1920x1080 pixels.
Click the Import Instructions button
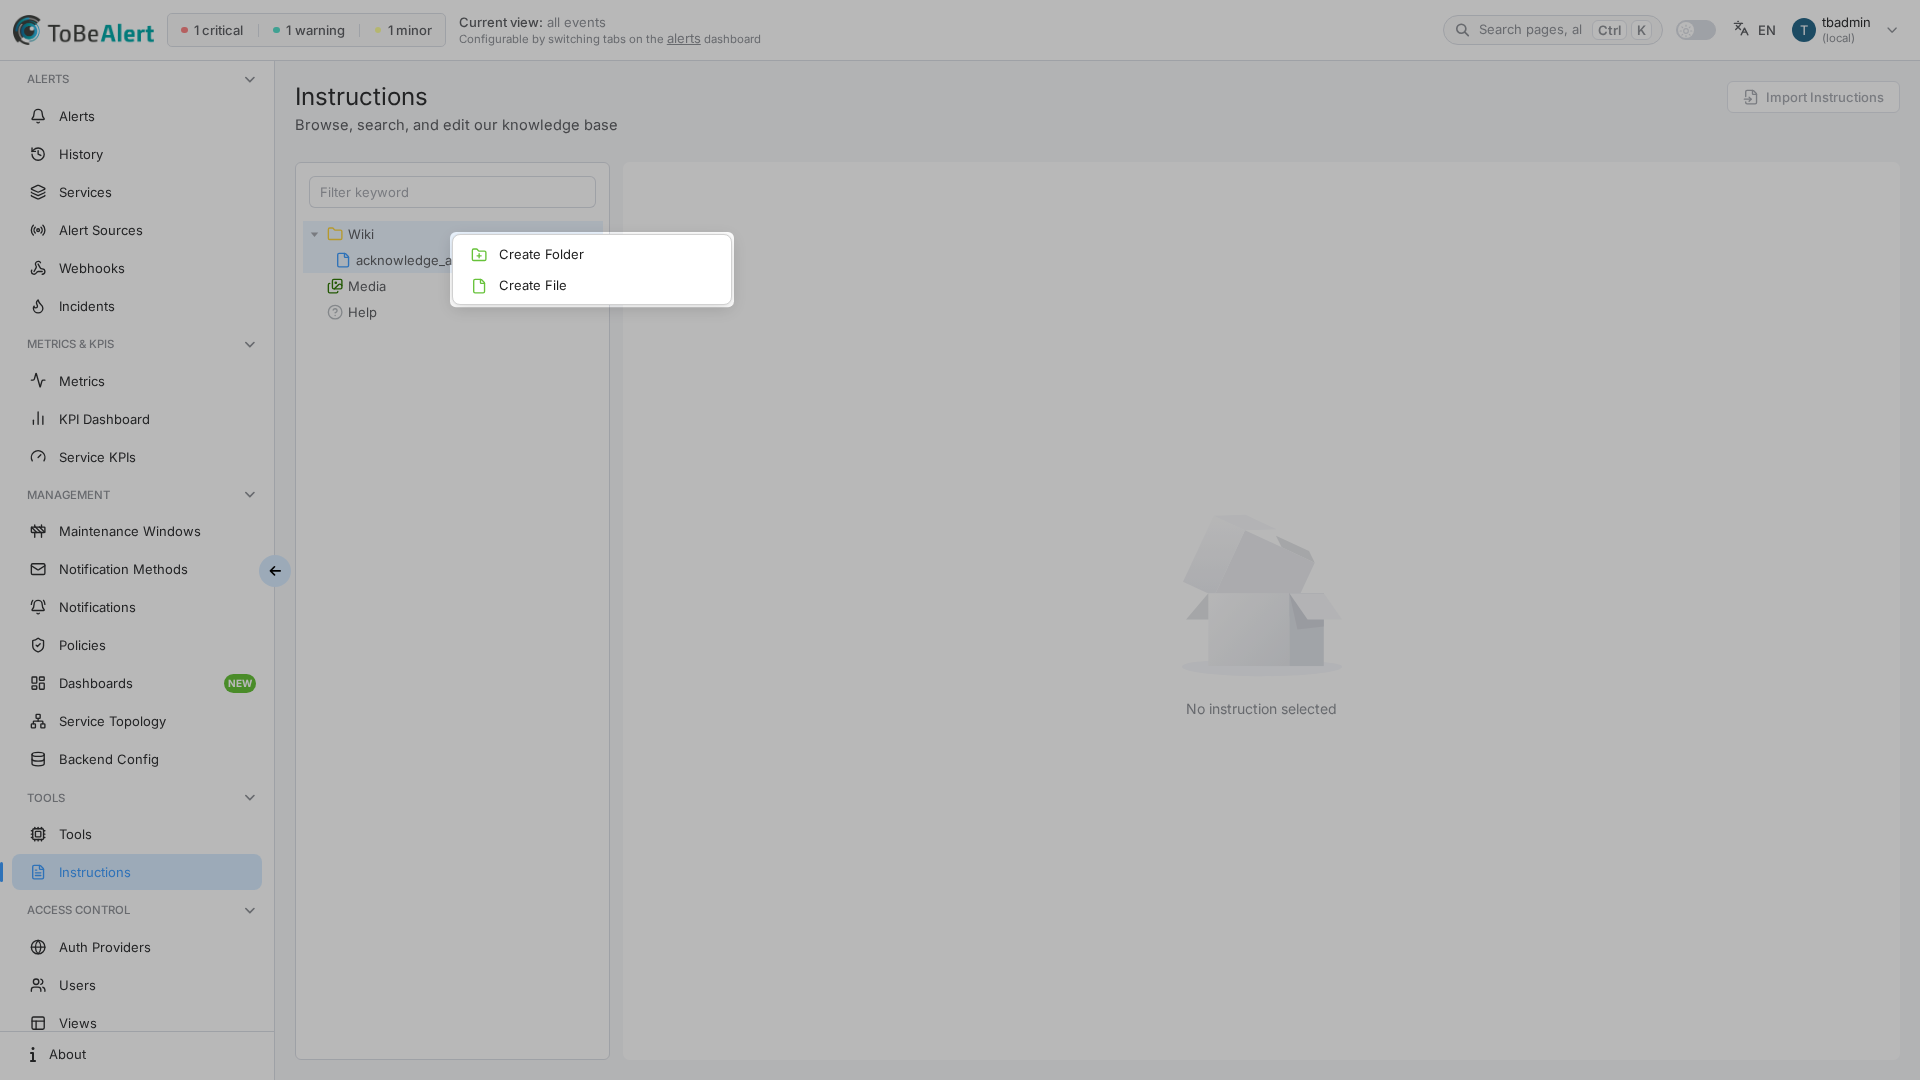pyautogui.click(x=1813, y=97)
